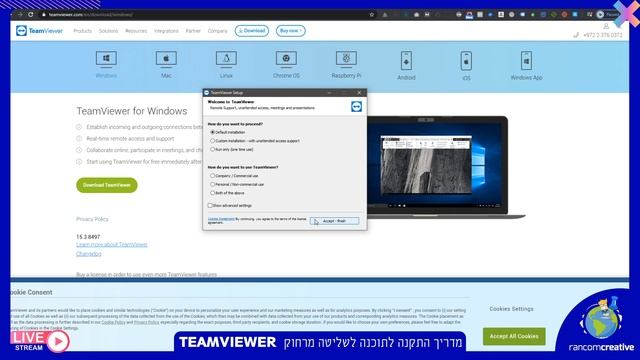
Task: Click the TeamViewer logo in the Setup dialog
Action: (356, 107)
